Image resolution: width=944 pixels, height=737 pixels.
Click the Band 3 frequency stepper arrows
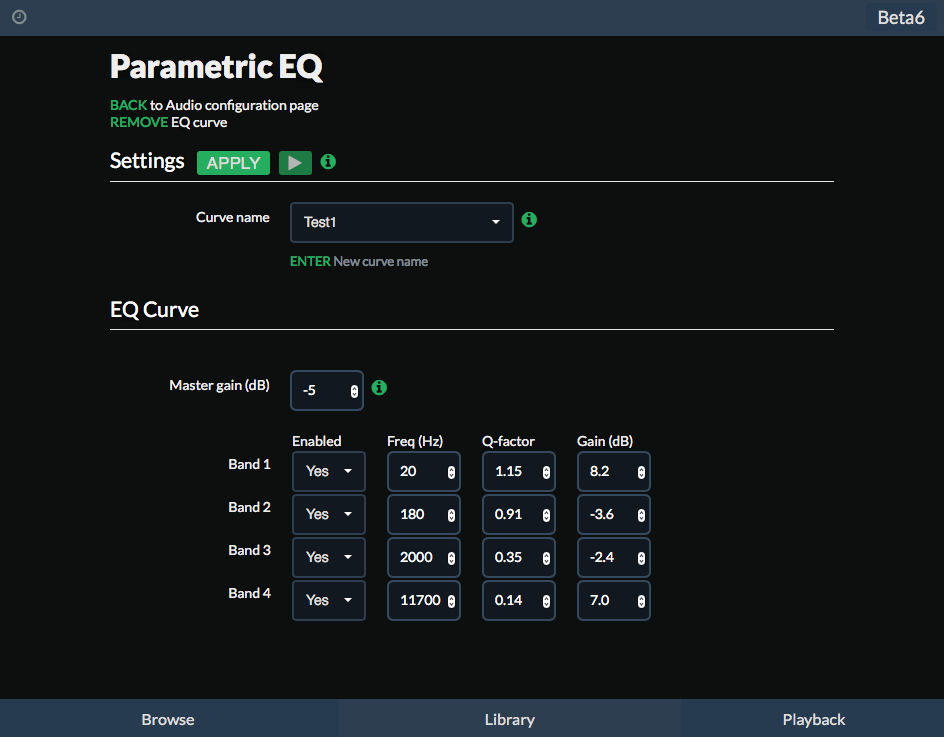pyautogui.click(x=451, y=559)
